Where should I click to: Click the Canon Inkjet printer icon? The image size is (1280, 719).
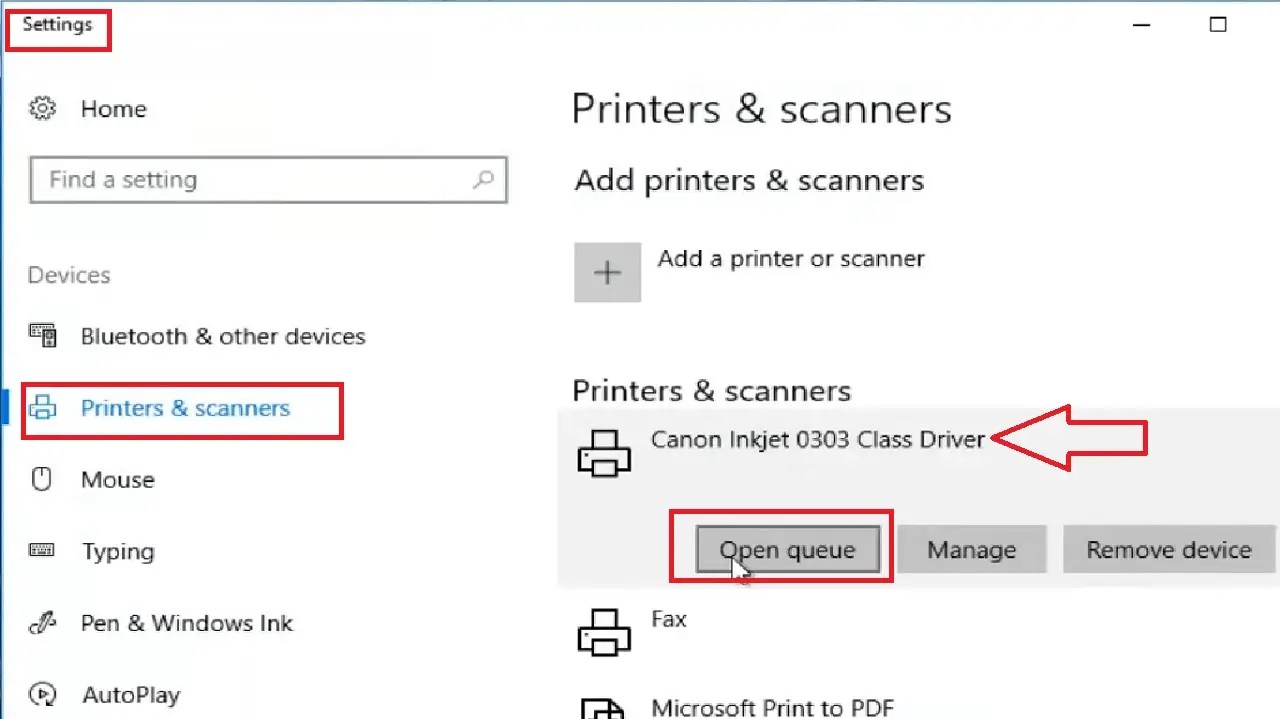(x=603, y=452)
